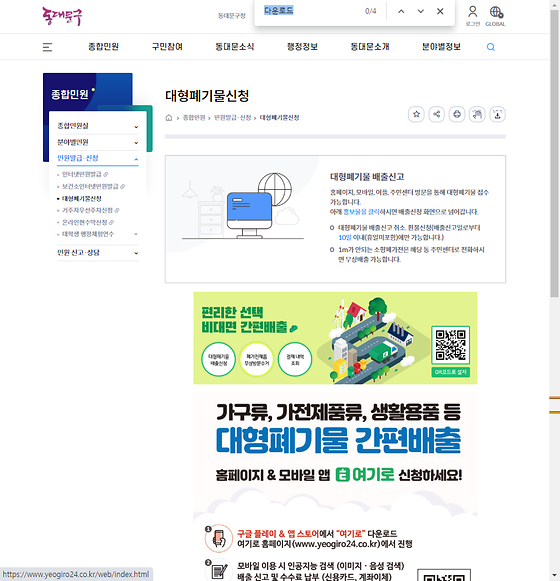Click the page vertical scrollbar thumb

[x=554, y=152]
